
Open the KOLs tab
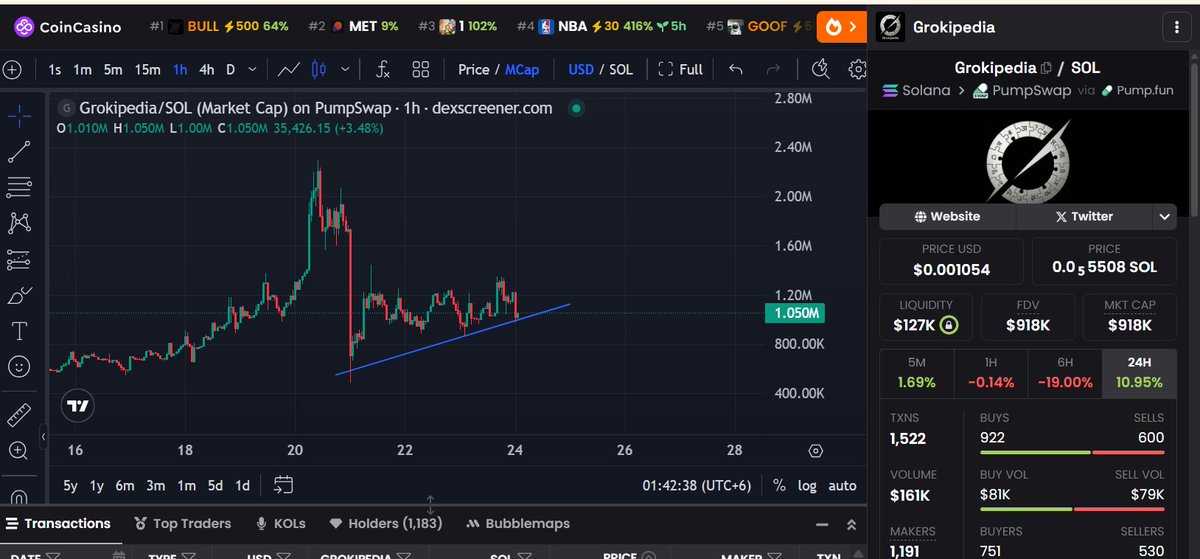coord(281,523)
